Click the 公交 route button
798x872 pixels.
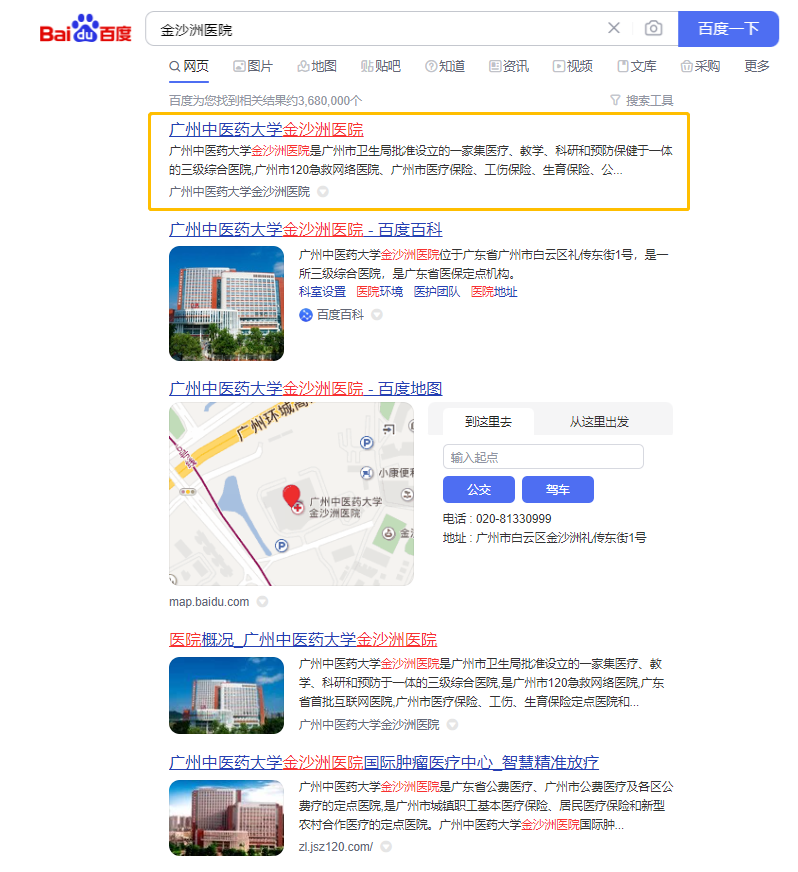click(x=479, y=489)
